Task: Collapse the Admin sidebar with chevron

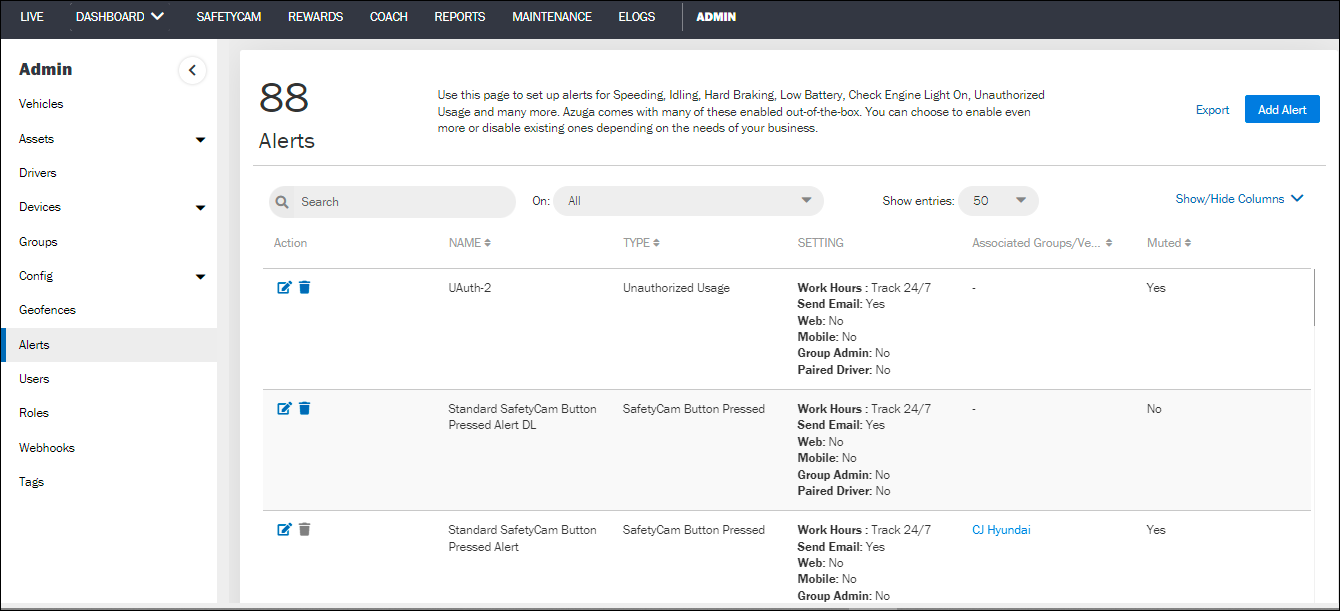Action: [192, 70]
